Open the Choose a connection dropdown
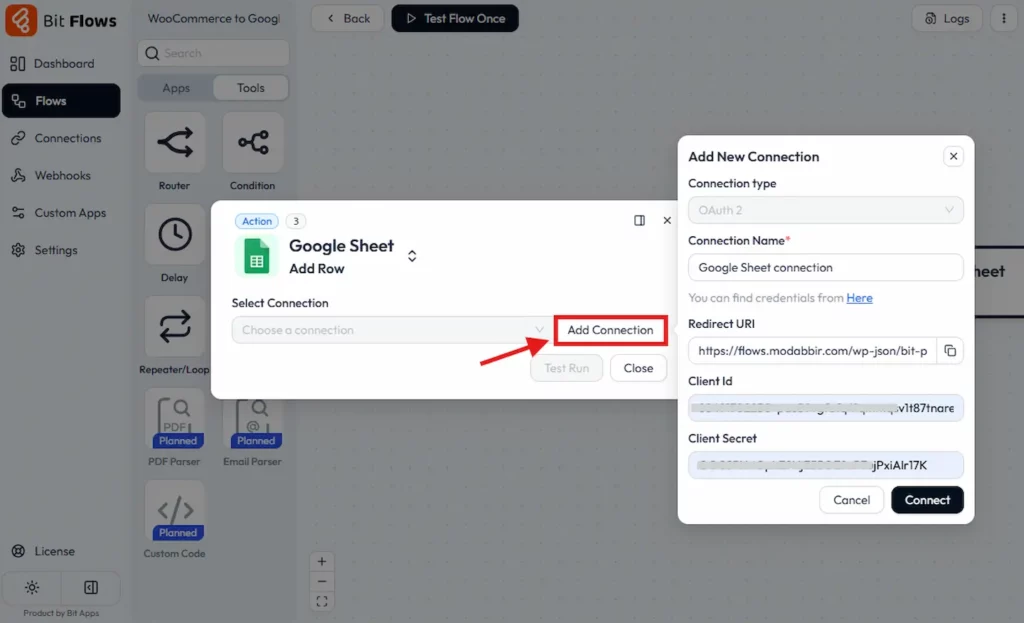Image resolution: width=1024 pixels, height=623 pixels. point(385,329)
